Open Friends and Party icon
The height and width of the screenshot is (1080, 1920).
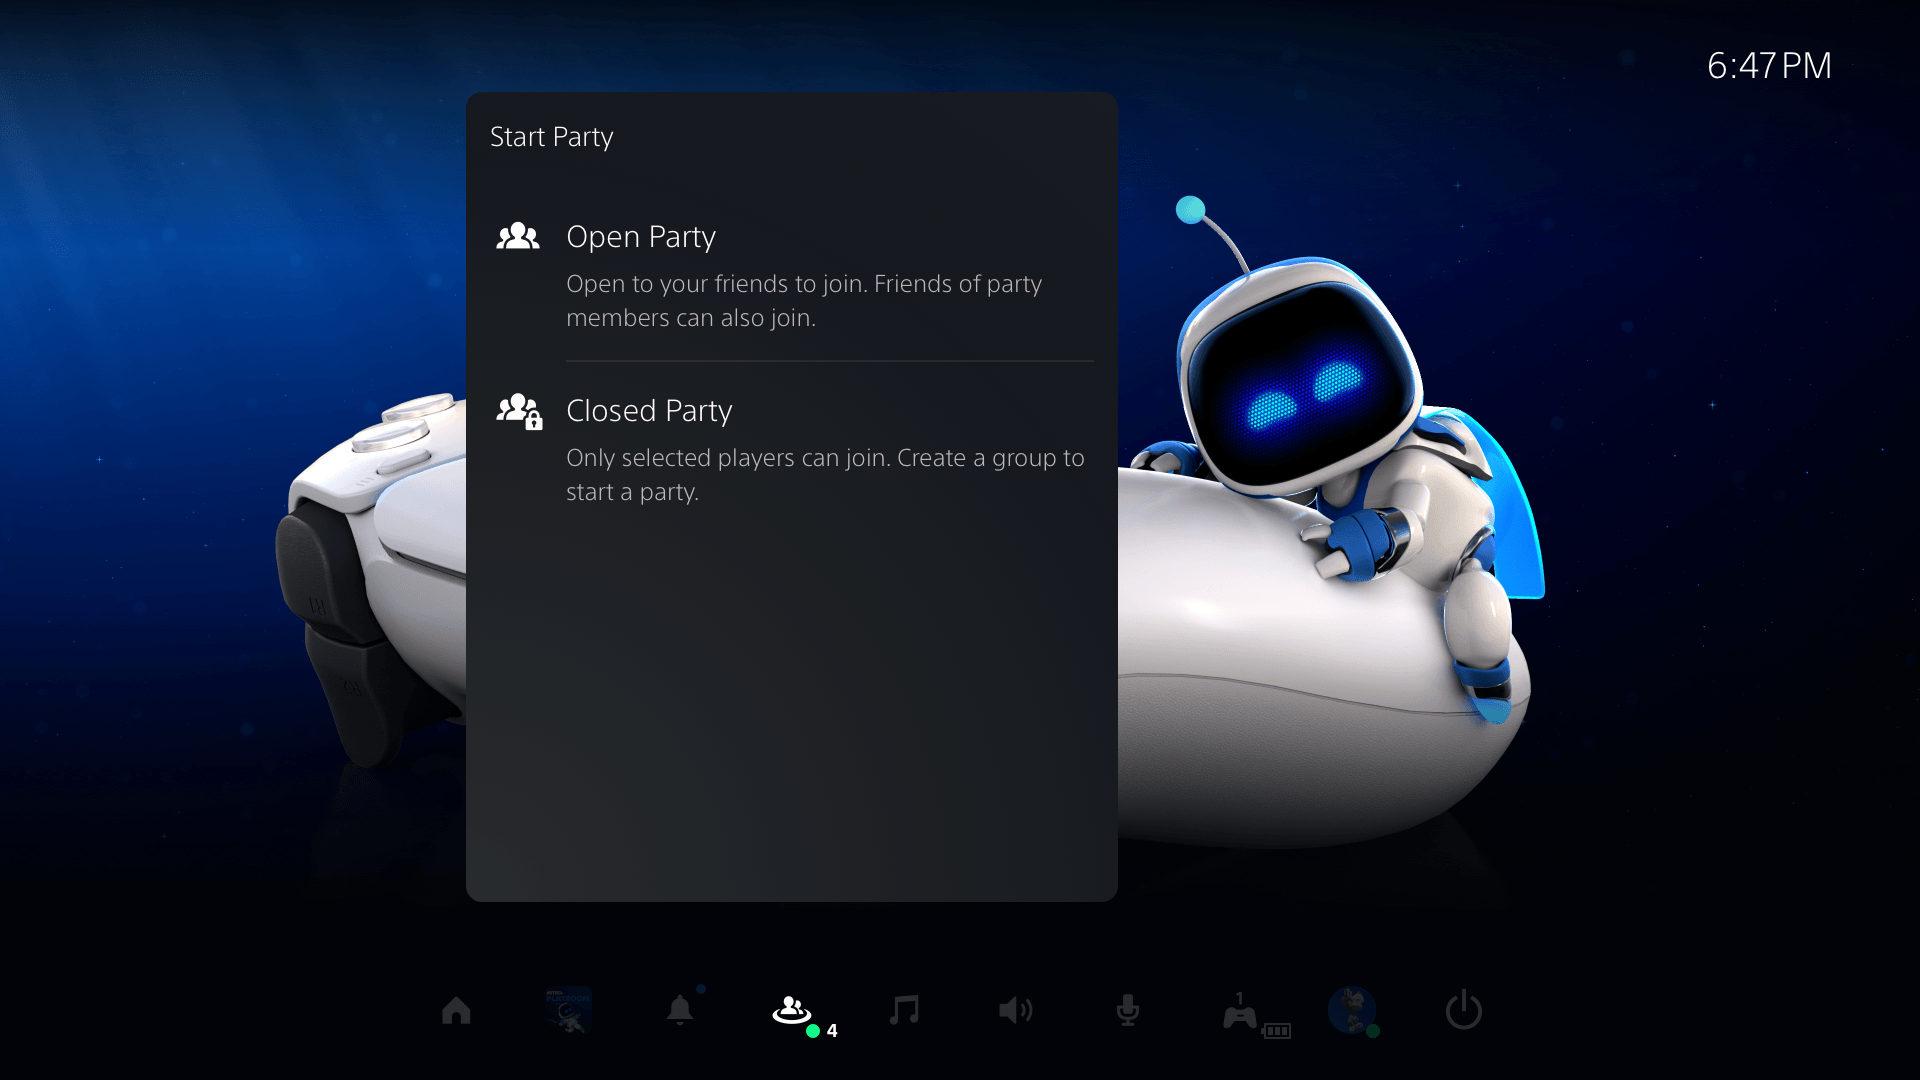pyautogui.click(x=791, y=1010)
